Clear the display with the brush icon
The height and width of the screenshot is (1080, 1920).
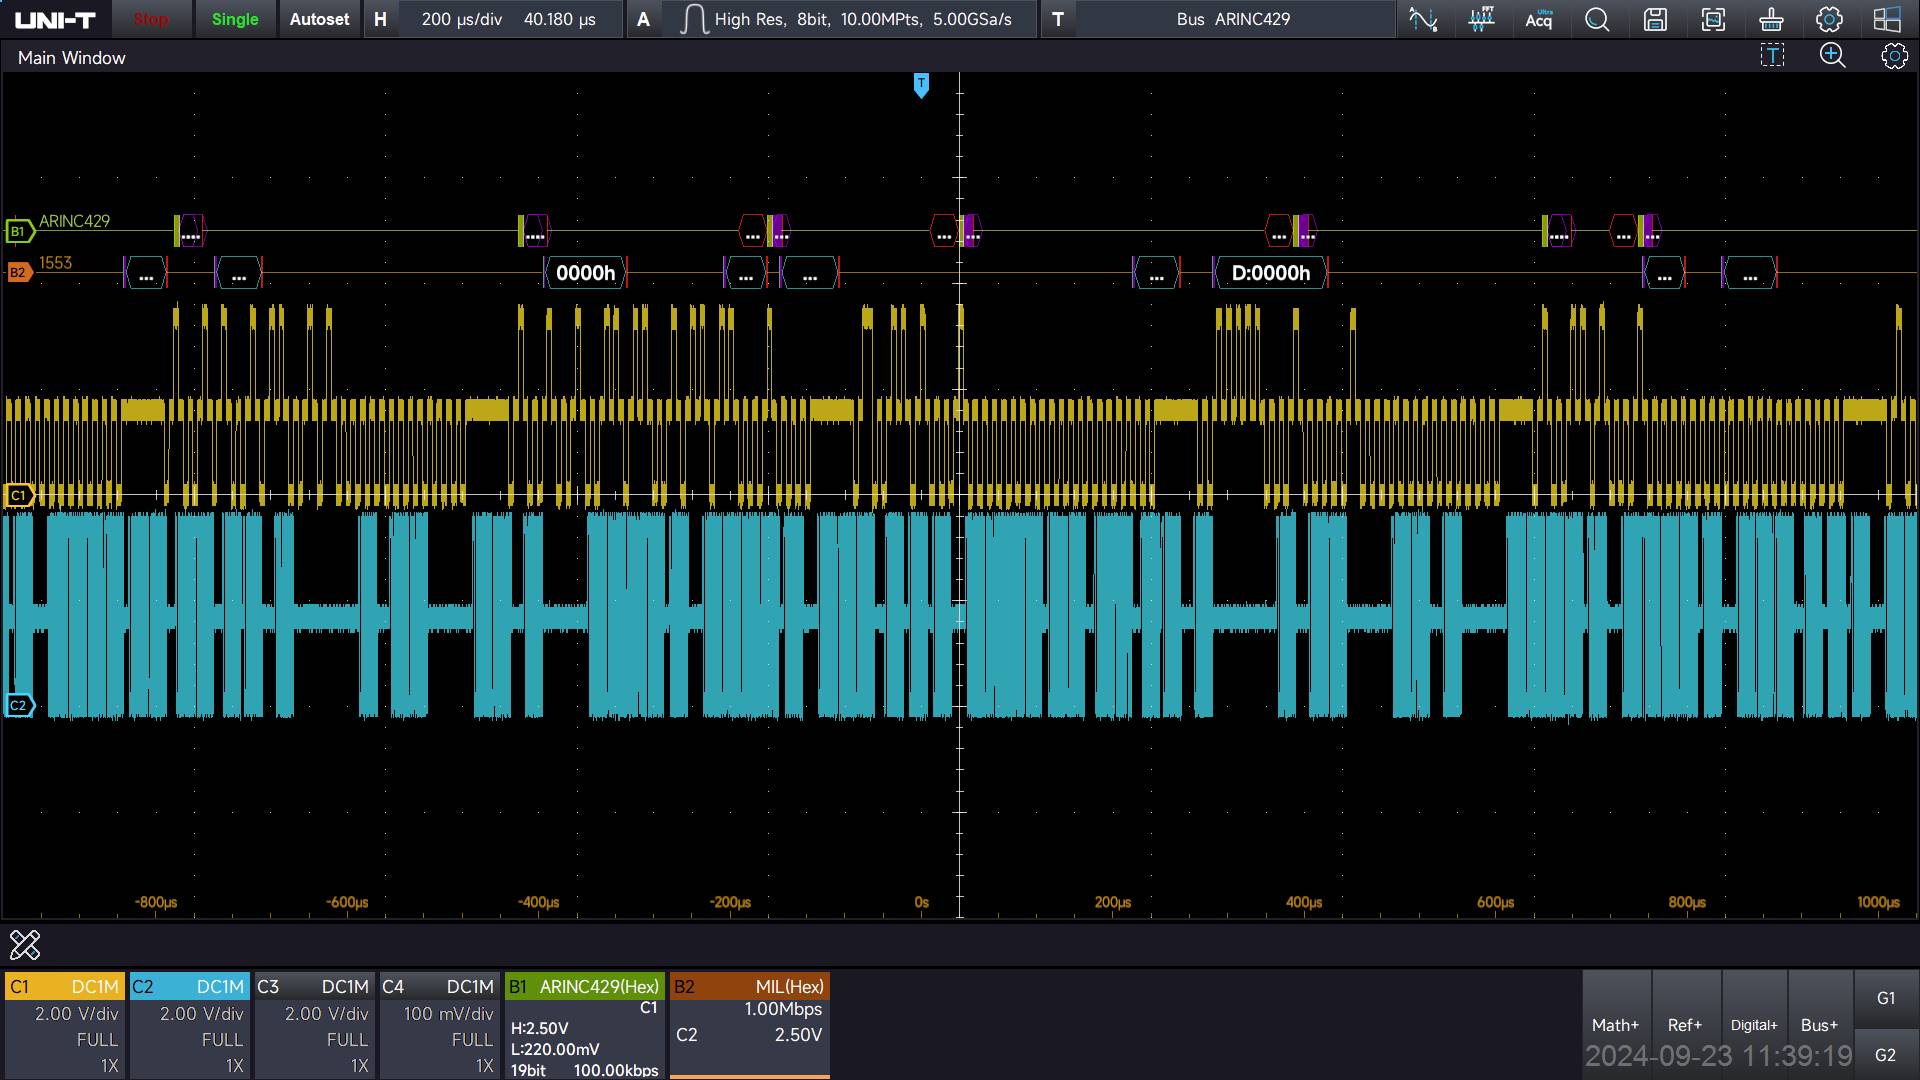tap(1771, 19)
